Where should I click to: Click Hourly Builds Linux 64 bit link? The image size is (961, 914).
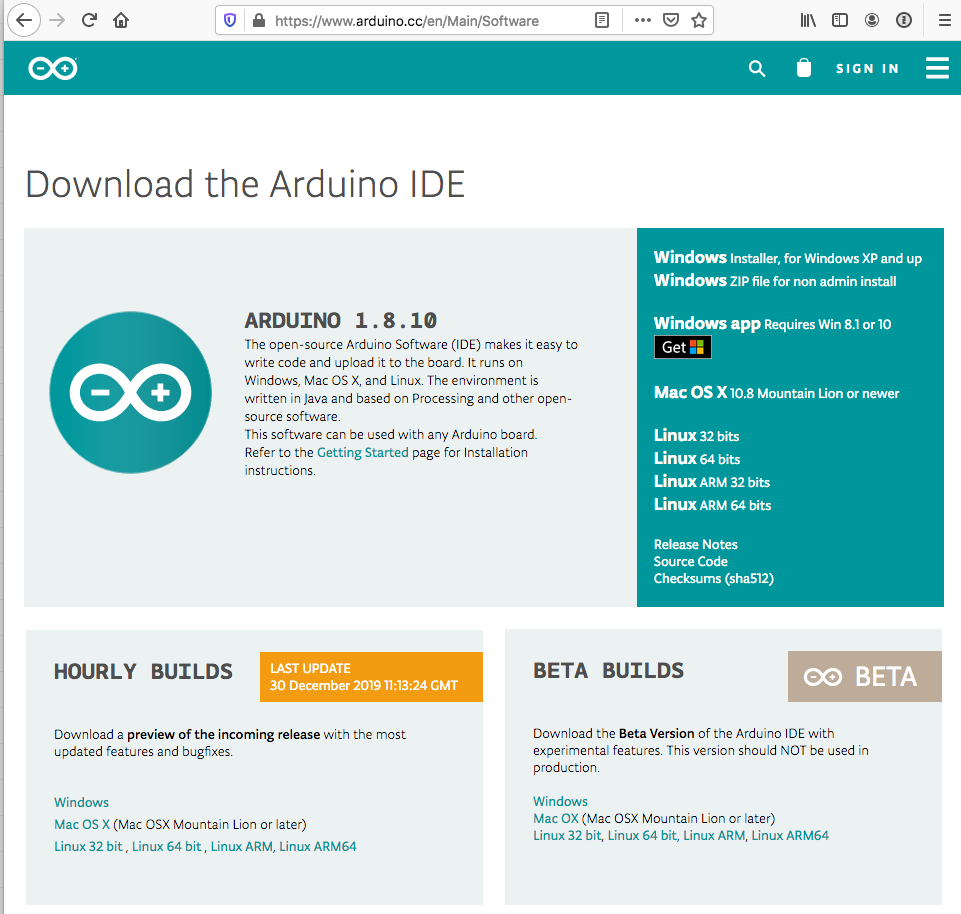coord(167,847)
